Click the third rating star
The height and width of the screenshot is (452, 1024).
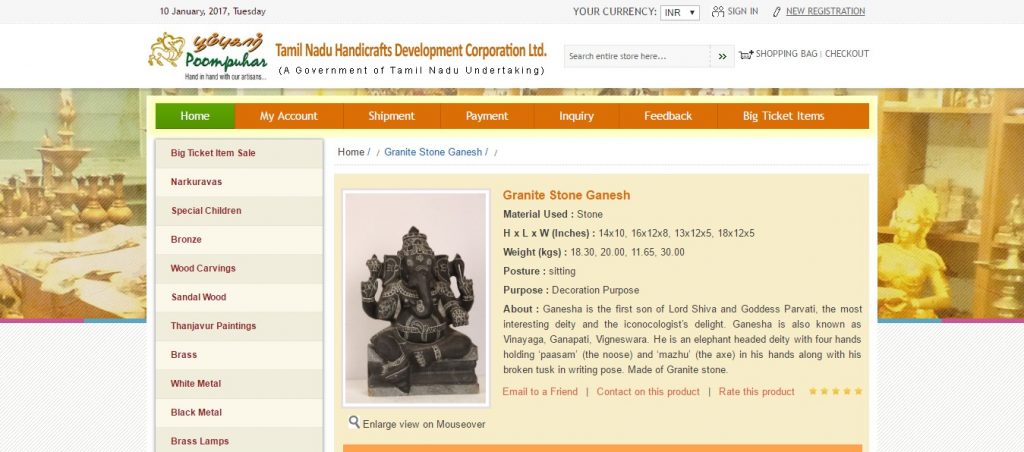coord(835,391)
